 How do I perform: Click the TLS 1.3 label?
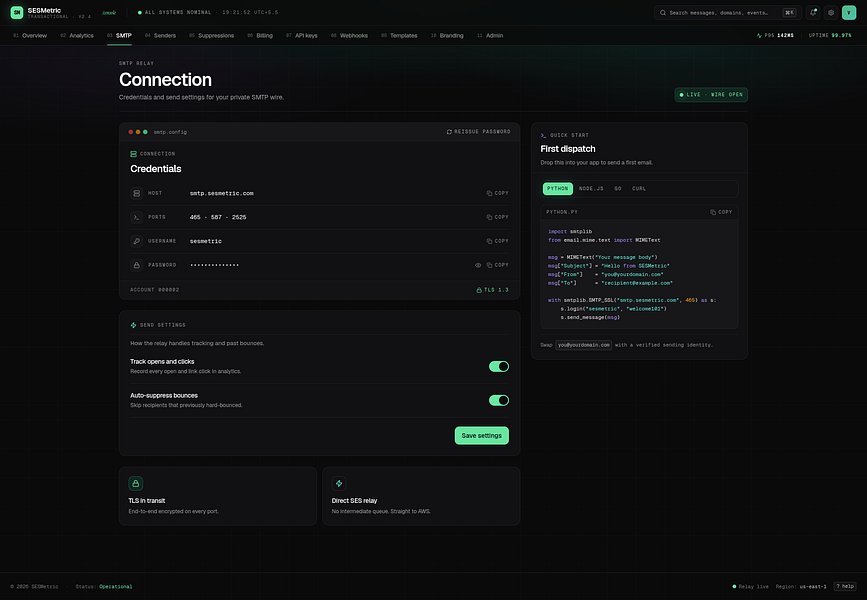pyautogui.click(x=492, y=290)
